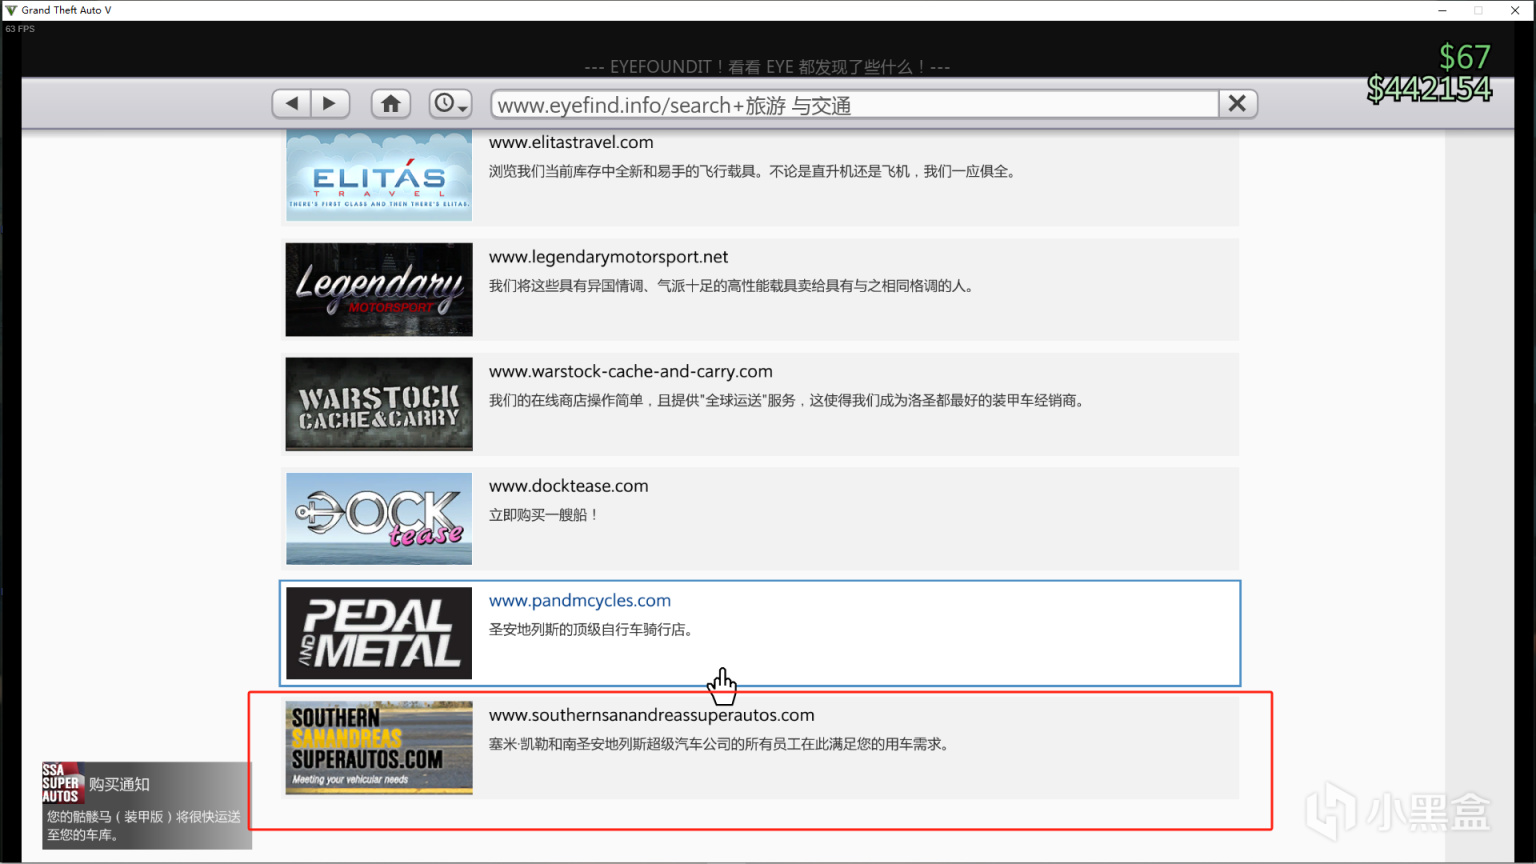Click the SSA Super Autos 购买通知 notification
Viewport: 1536px width, 864px height.
point(147,806)
